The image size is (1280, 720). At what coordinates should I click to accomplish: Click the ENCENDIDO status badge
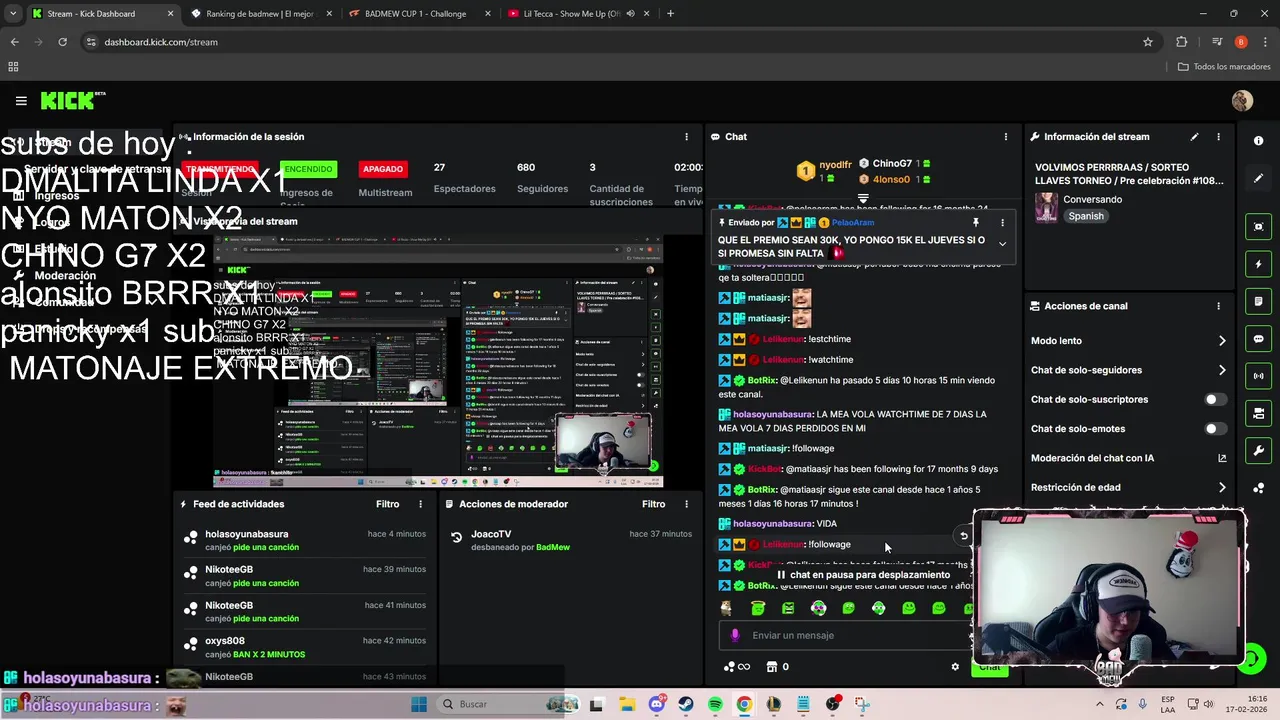[308, 169]
